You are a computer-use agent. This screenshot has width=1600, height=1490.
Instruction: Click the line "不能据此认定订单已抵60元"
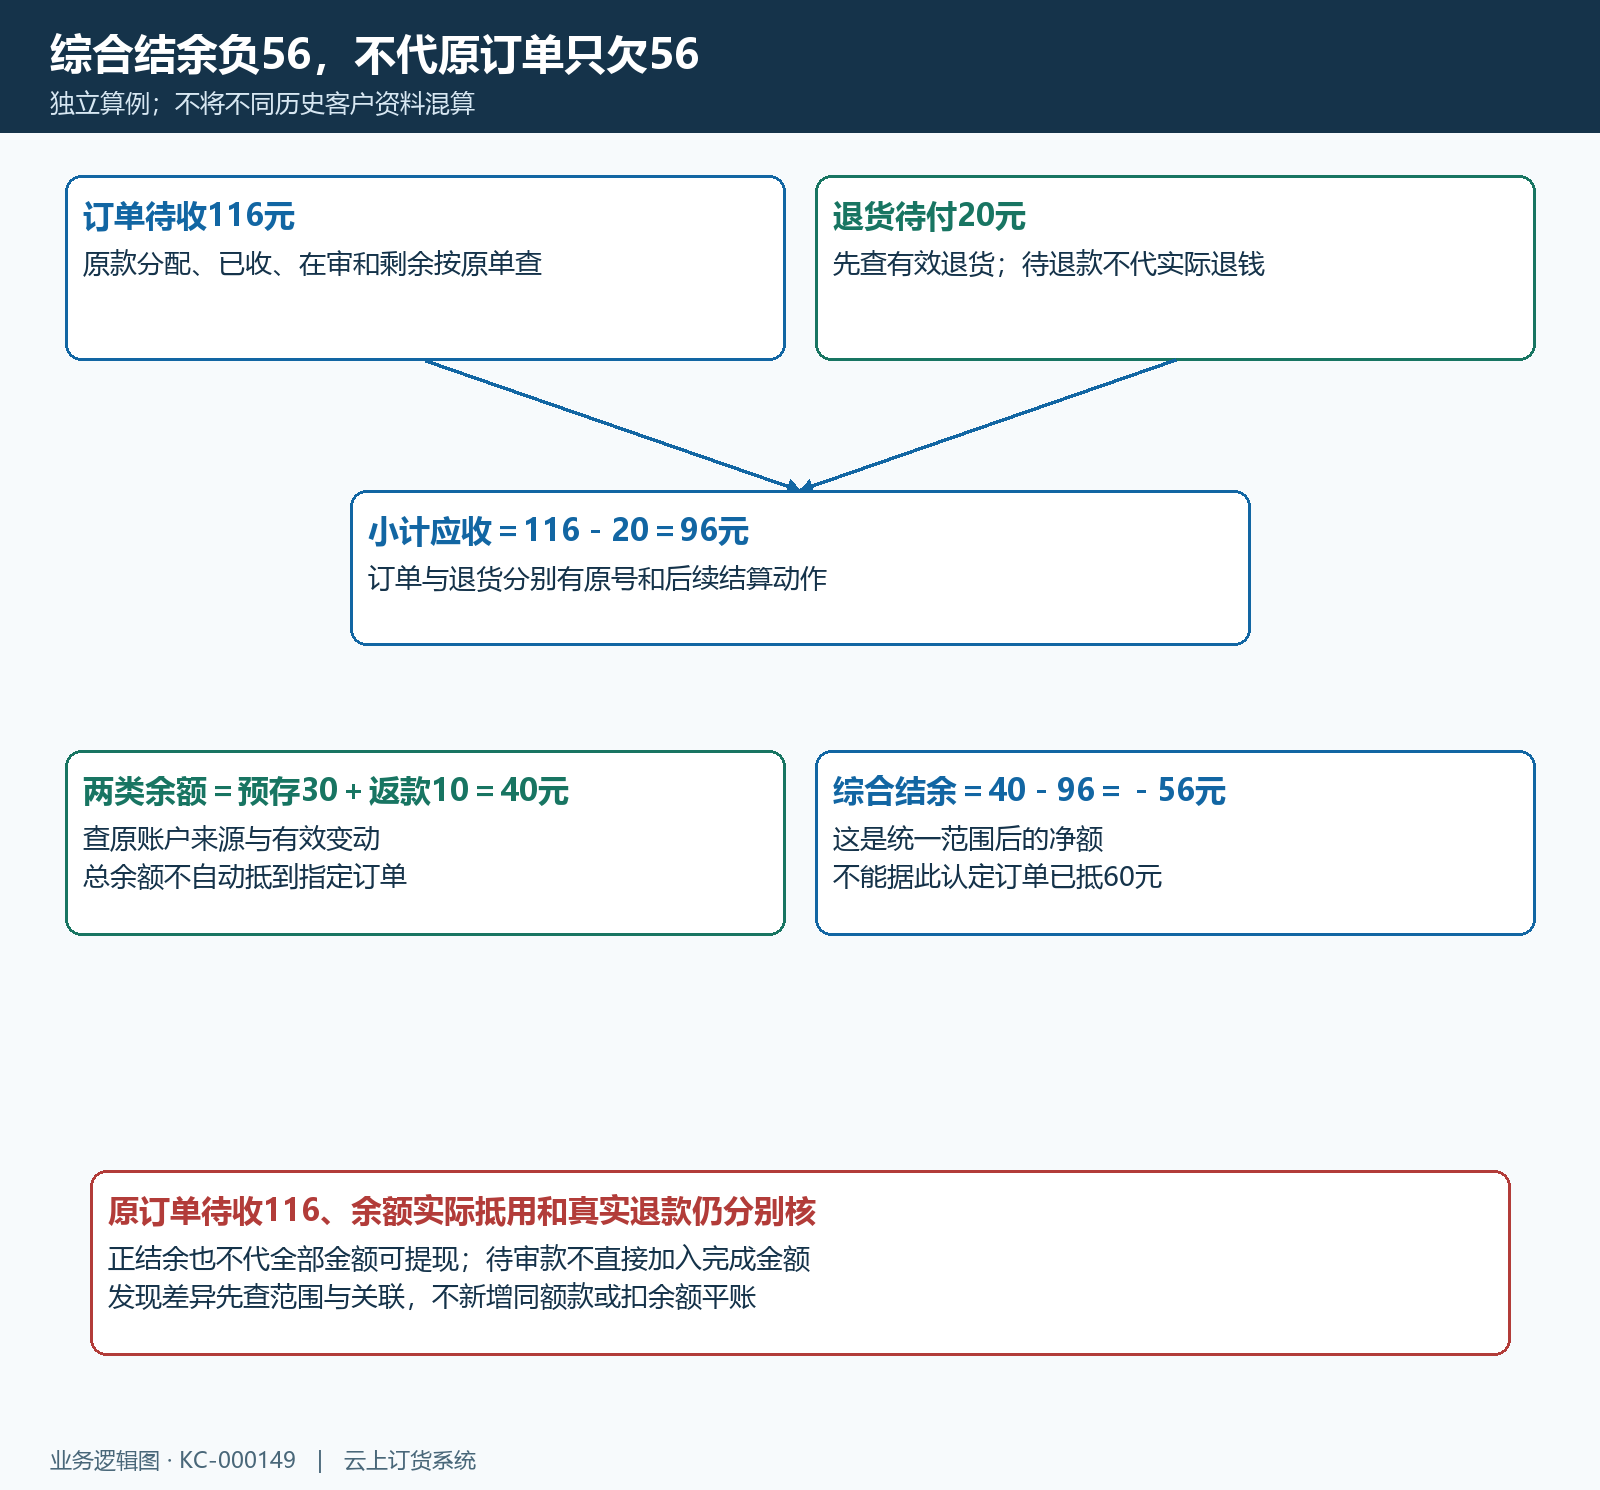click(x=997, y=877)
